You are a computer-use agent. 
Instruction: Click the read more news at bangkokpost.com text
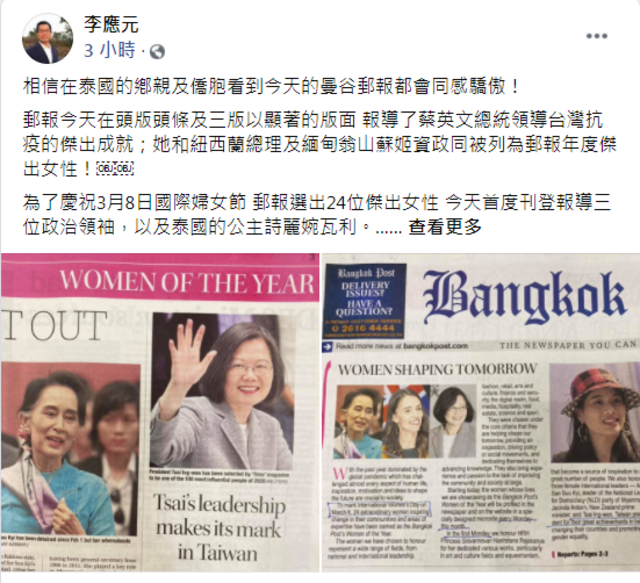402,346
